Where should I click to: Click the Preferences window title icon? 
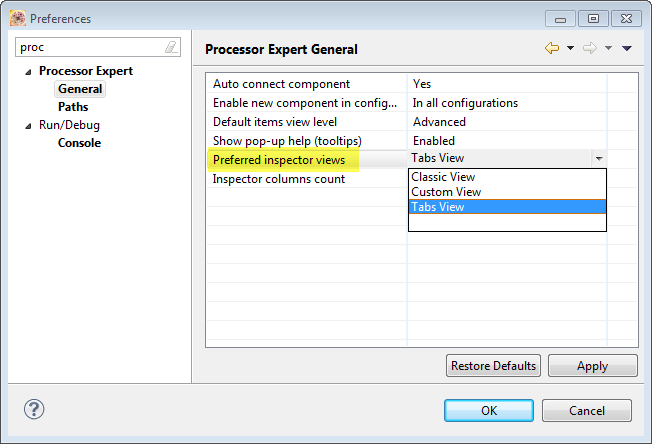pos(16,18)
